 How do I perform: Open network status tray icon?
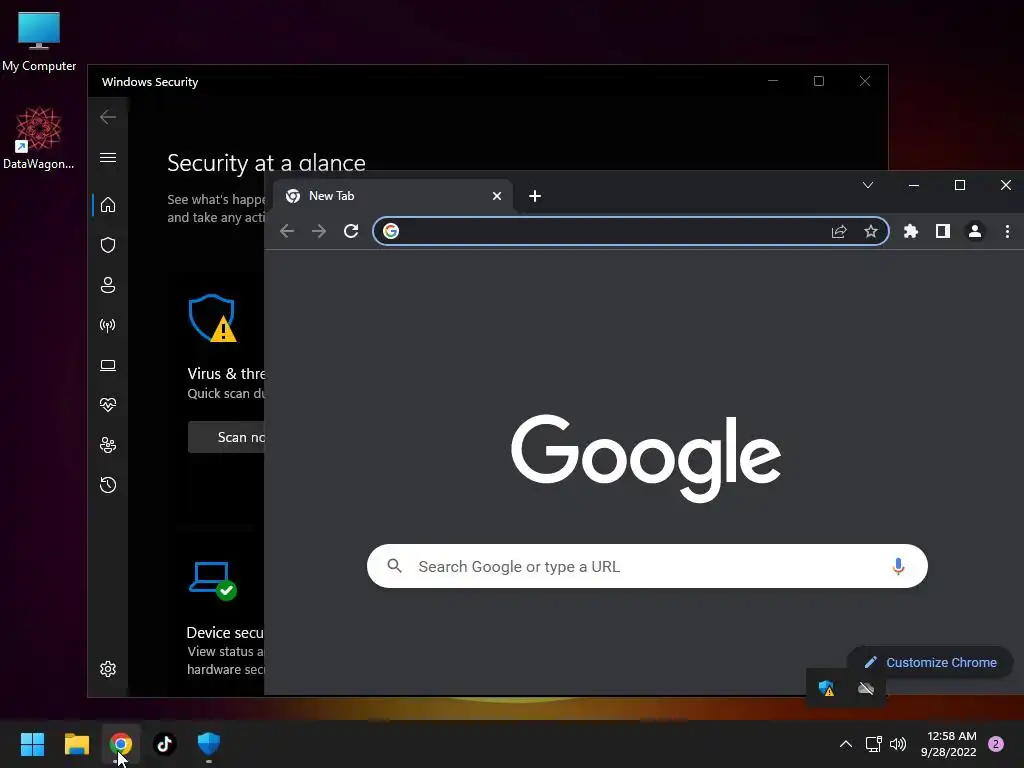tap(873, 744)
